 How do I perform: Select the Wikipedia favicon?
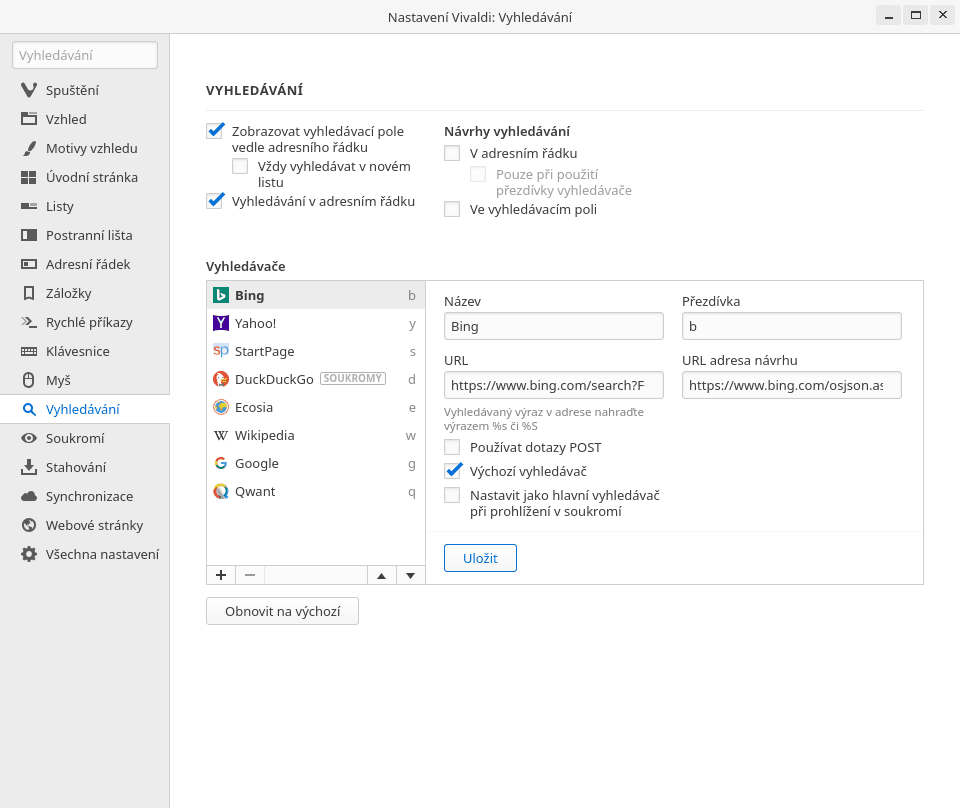click(221, 435)
